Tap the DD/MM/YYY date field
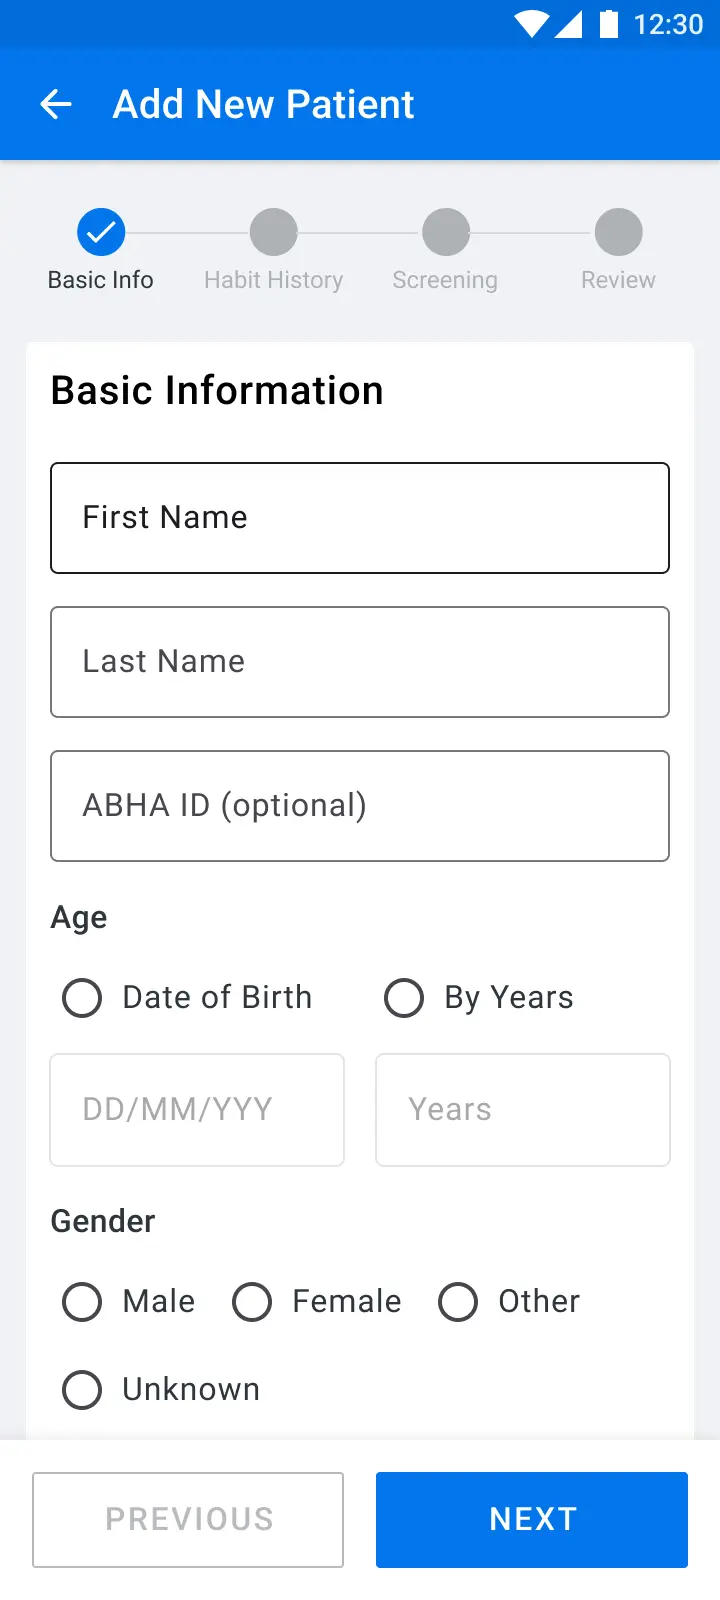720x1600 pixels. pos(197,1110)
